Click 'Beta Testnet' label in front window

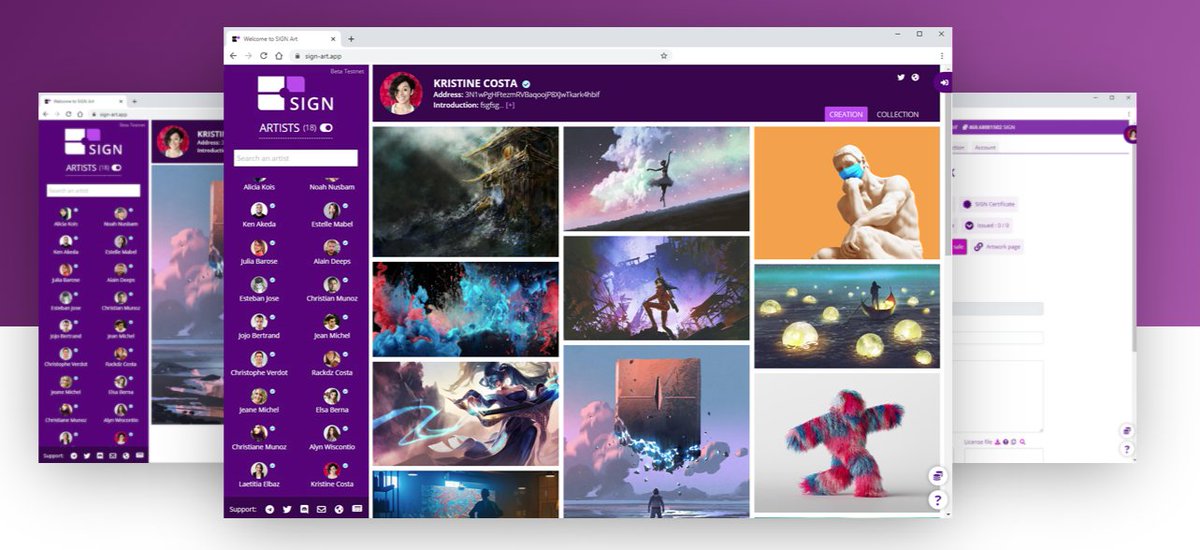tap(347, 71)
